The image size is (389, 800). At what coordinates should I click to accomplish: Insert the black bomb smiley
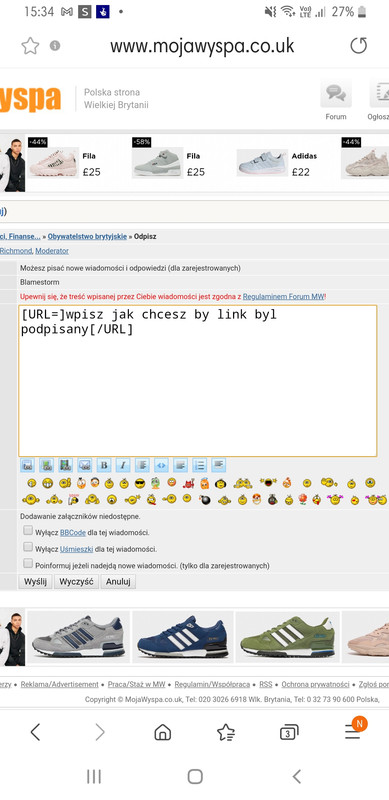pyautogui.click(x=205, y=500)
